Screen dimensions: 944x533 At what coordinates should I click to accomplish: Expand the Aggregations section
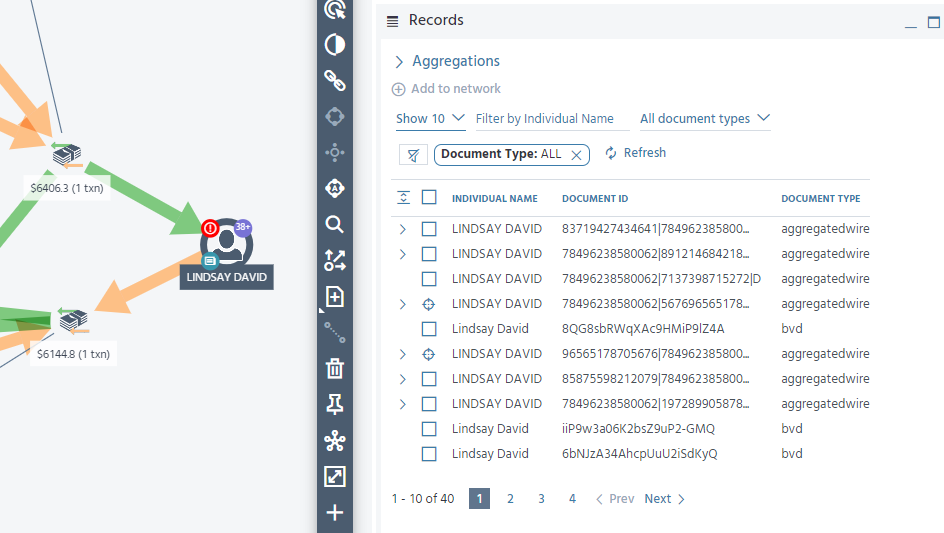447,61
